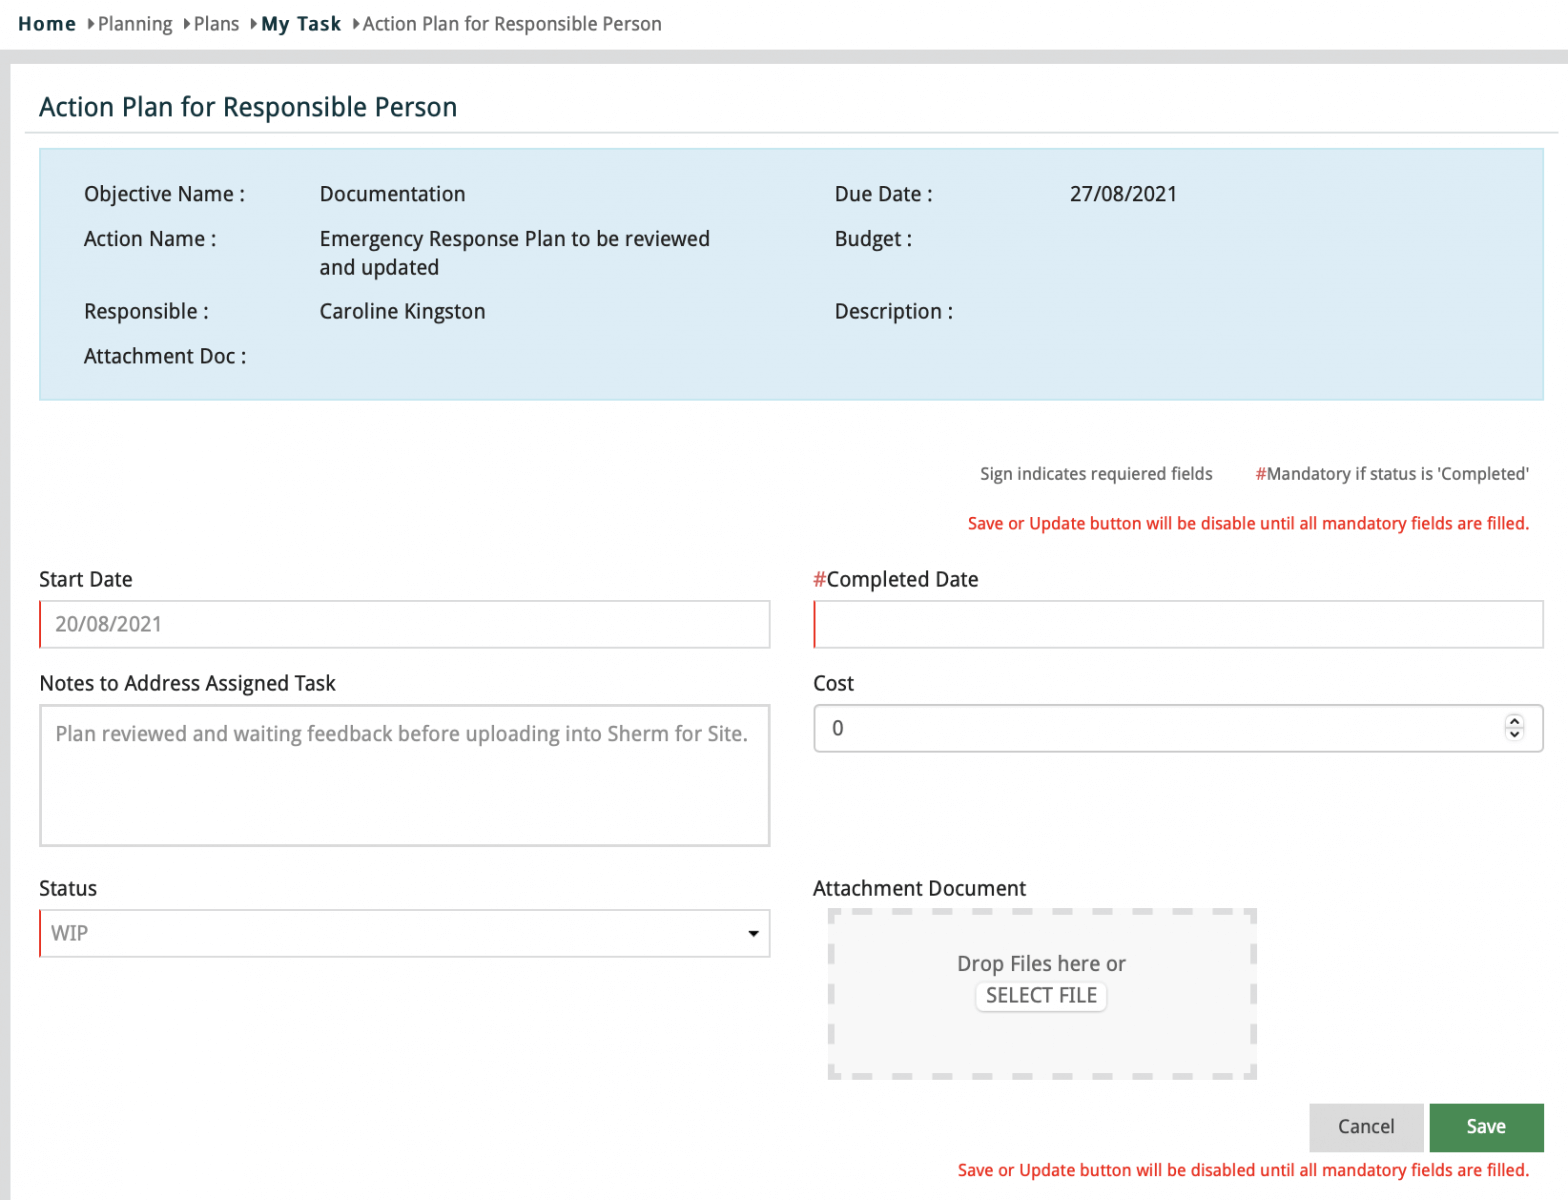Click the Due Date value 27/08/2021
This screenshot has height=1200, width=1568.
pos(1123,194)
